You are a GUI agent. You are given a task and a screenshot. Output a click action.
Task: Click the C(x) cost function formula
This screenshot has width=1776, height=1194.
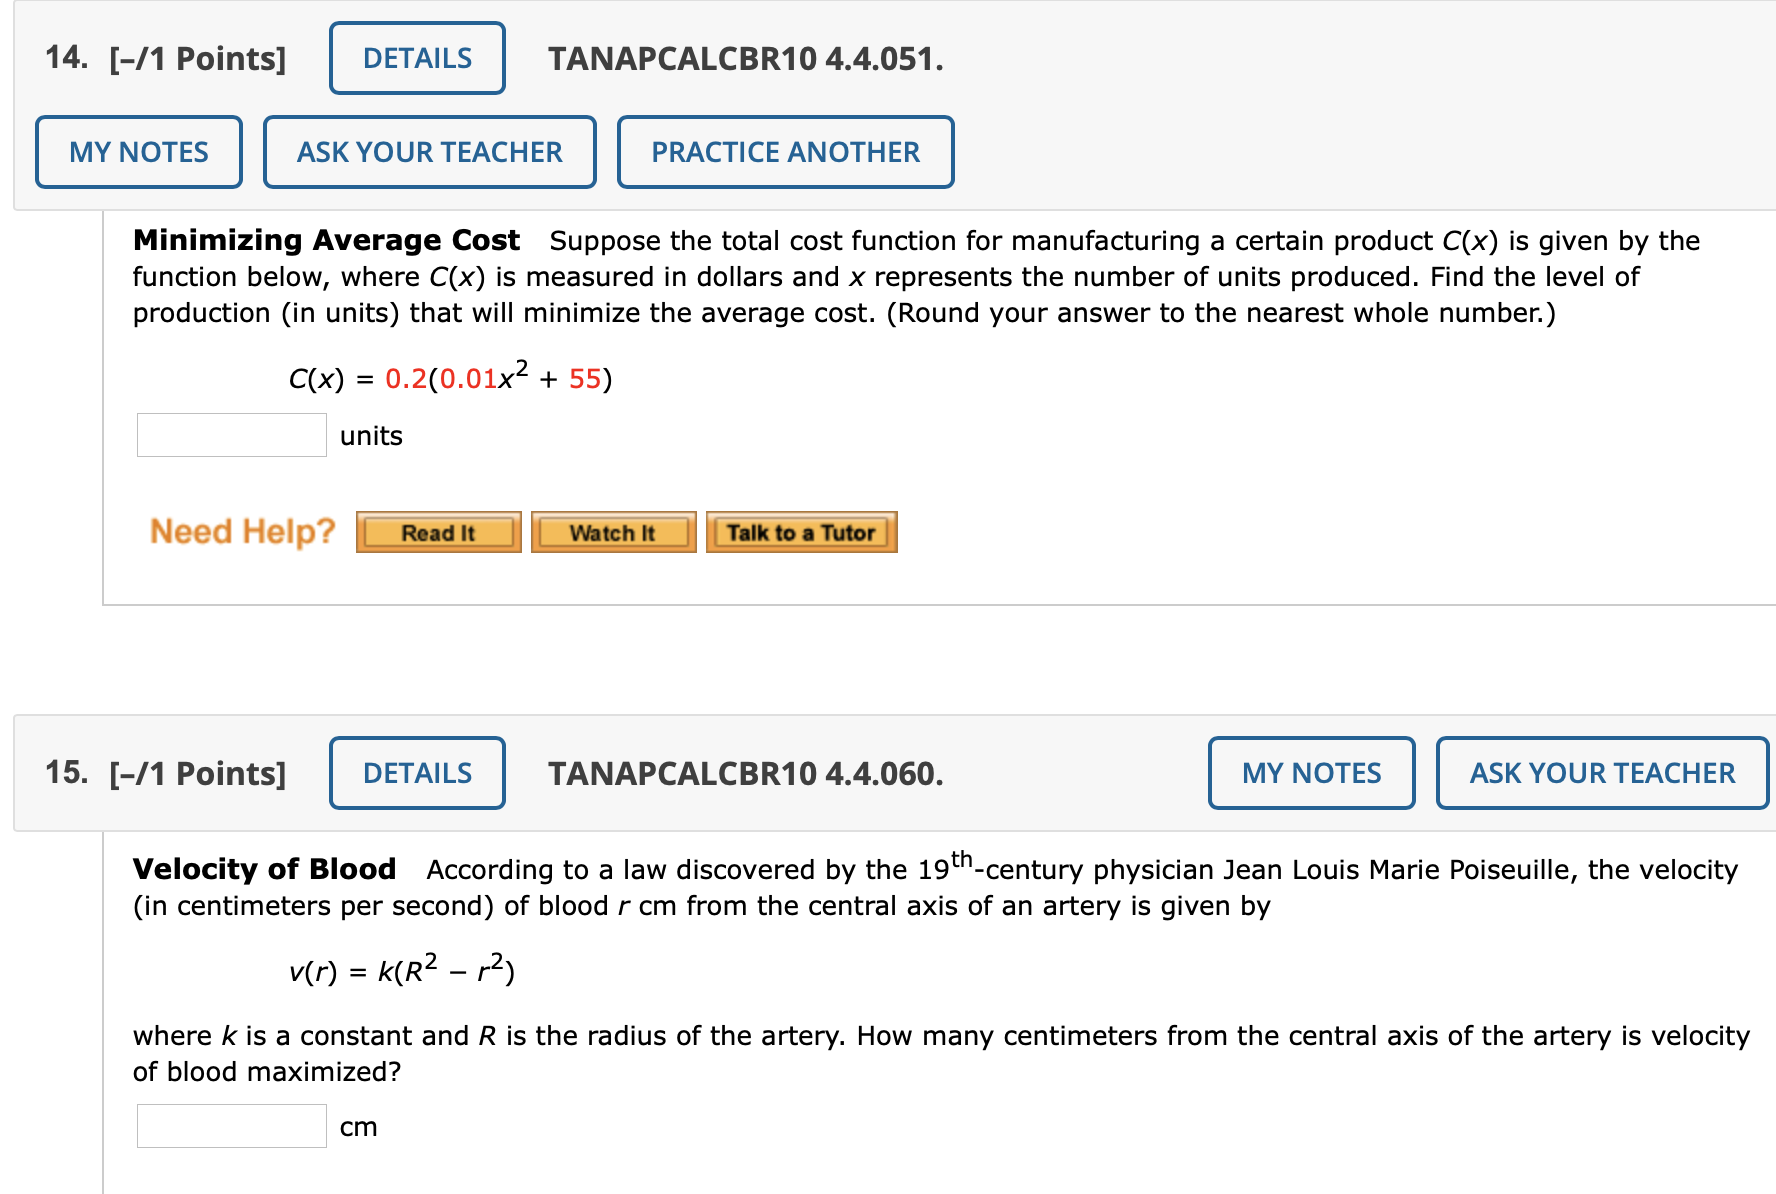coord(450,377)
